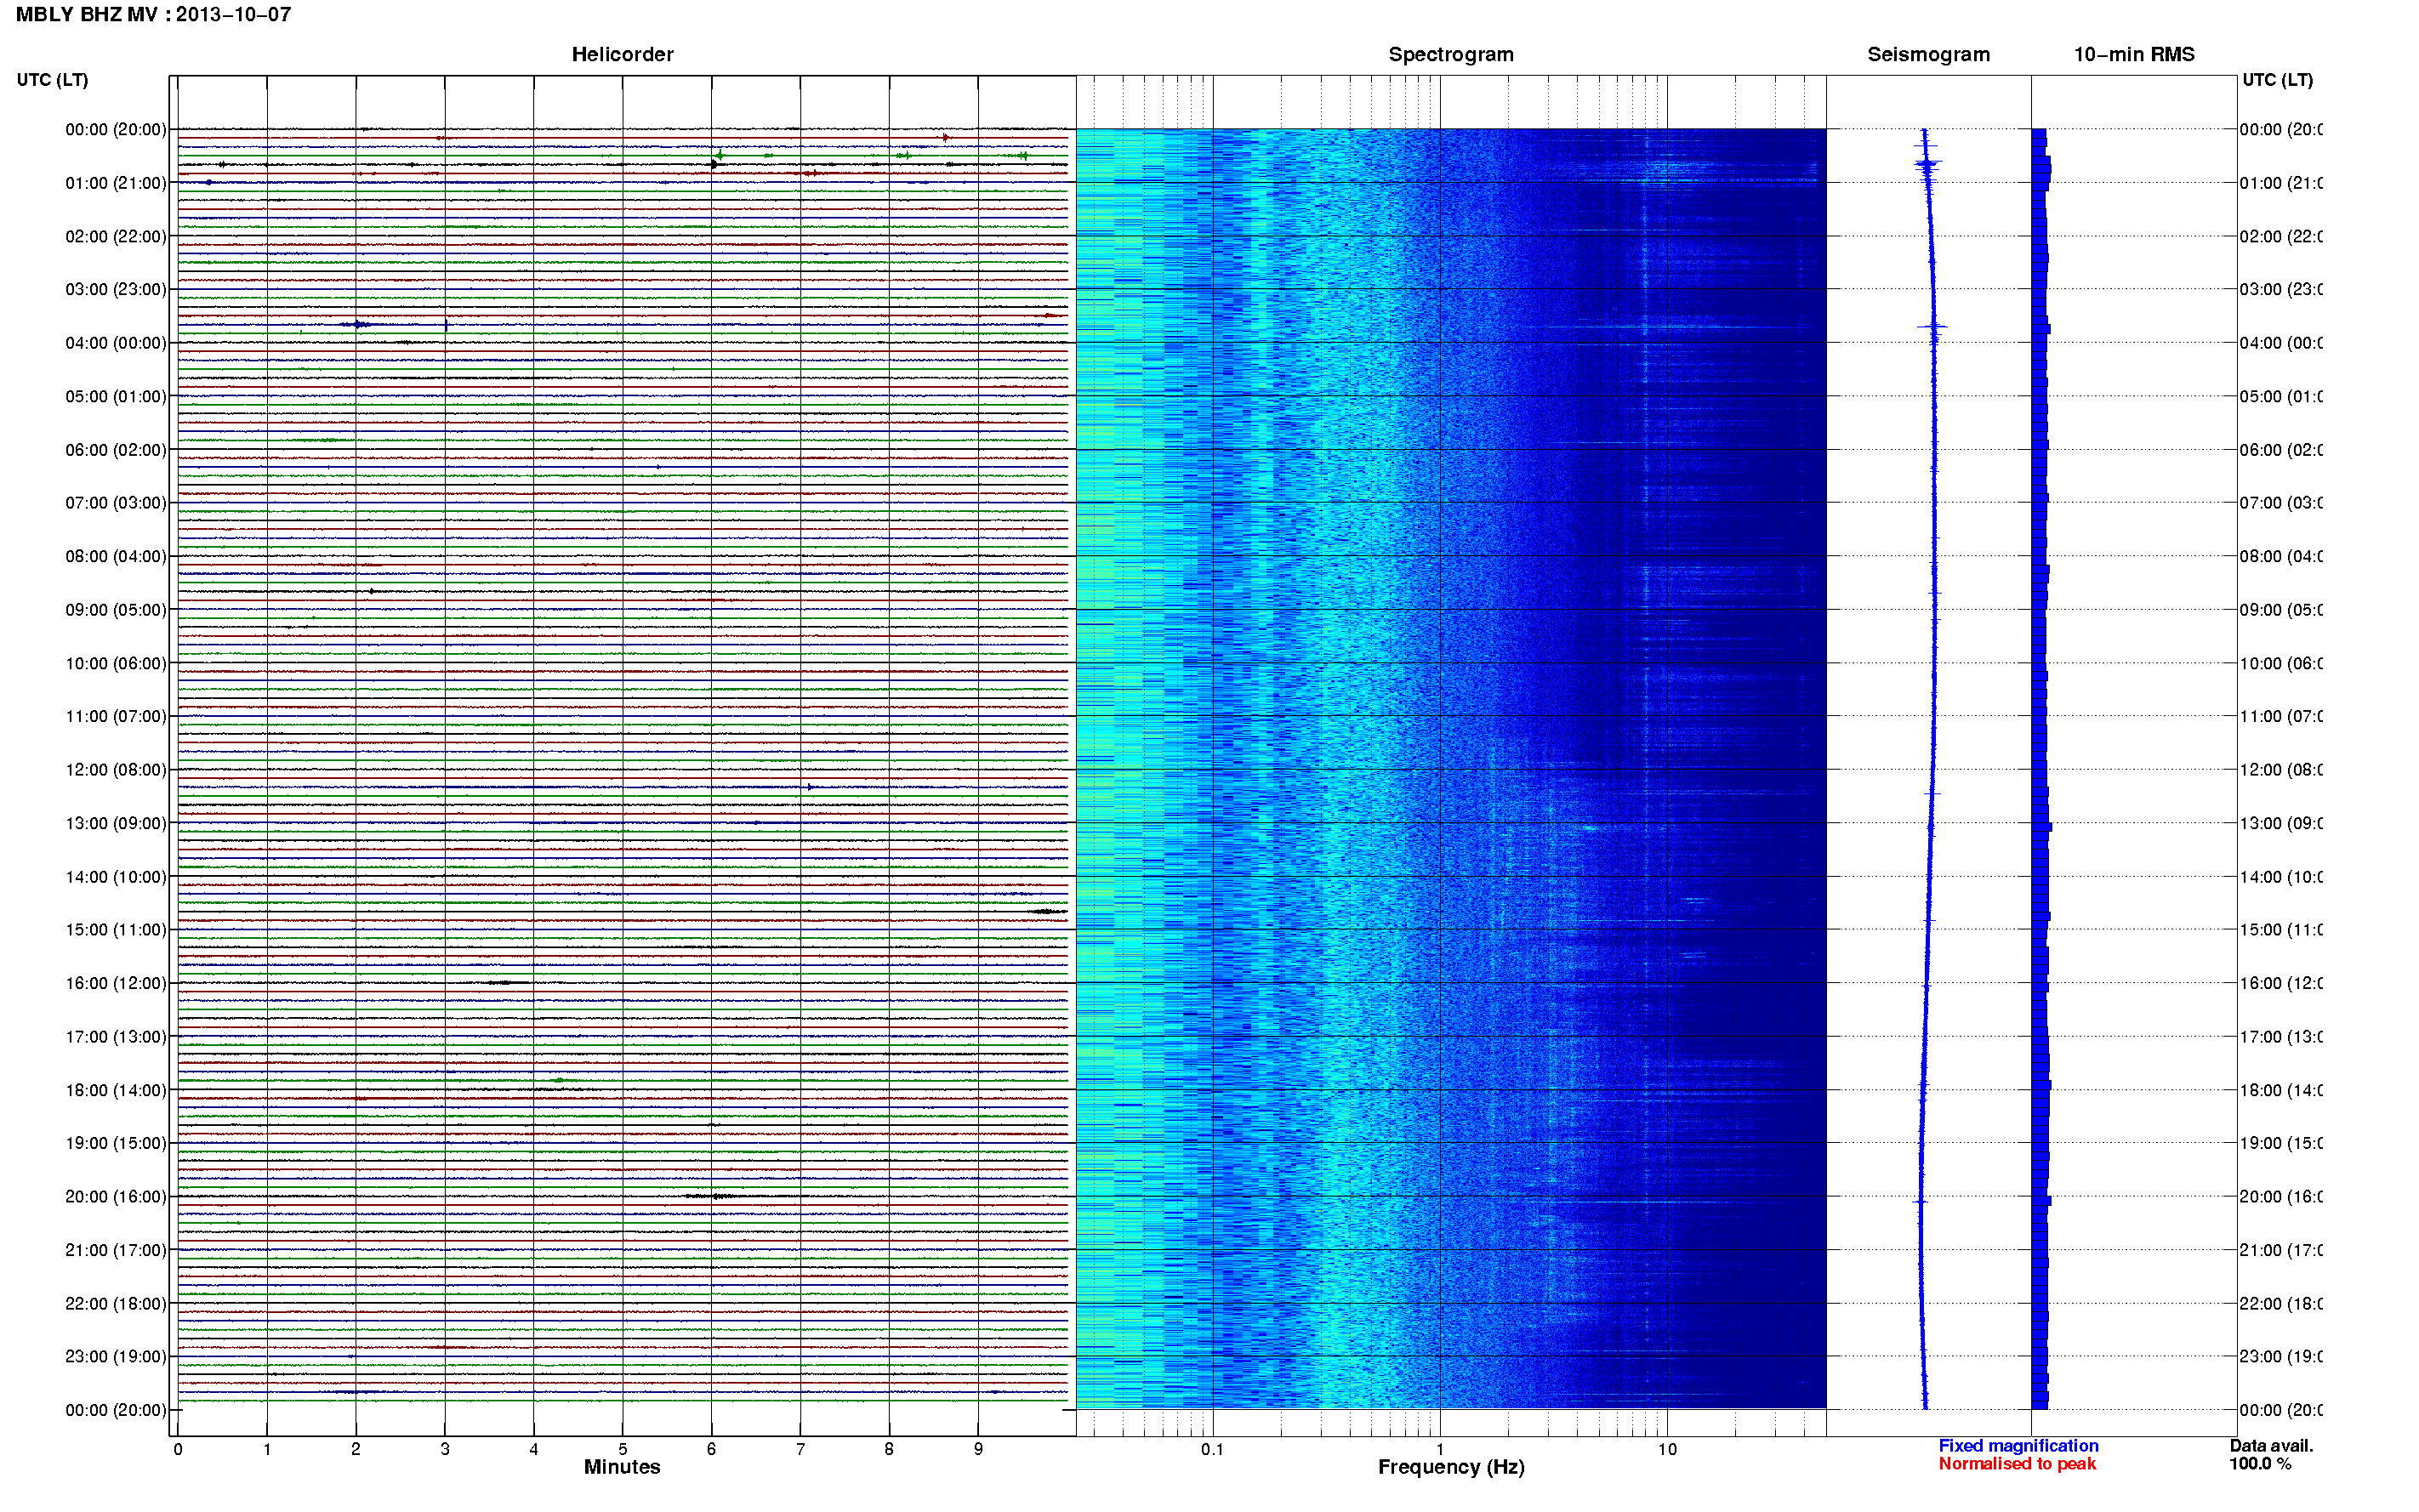Click the station title MBLY BHZ MV
The width and height of the screenshot is (2419, 1512).
[86, 15]
